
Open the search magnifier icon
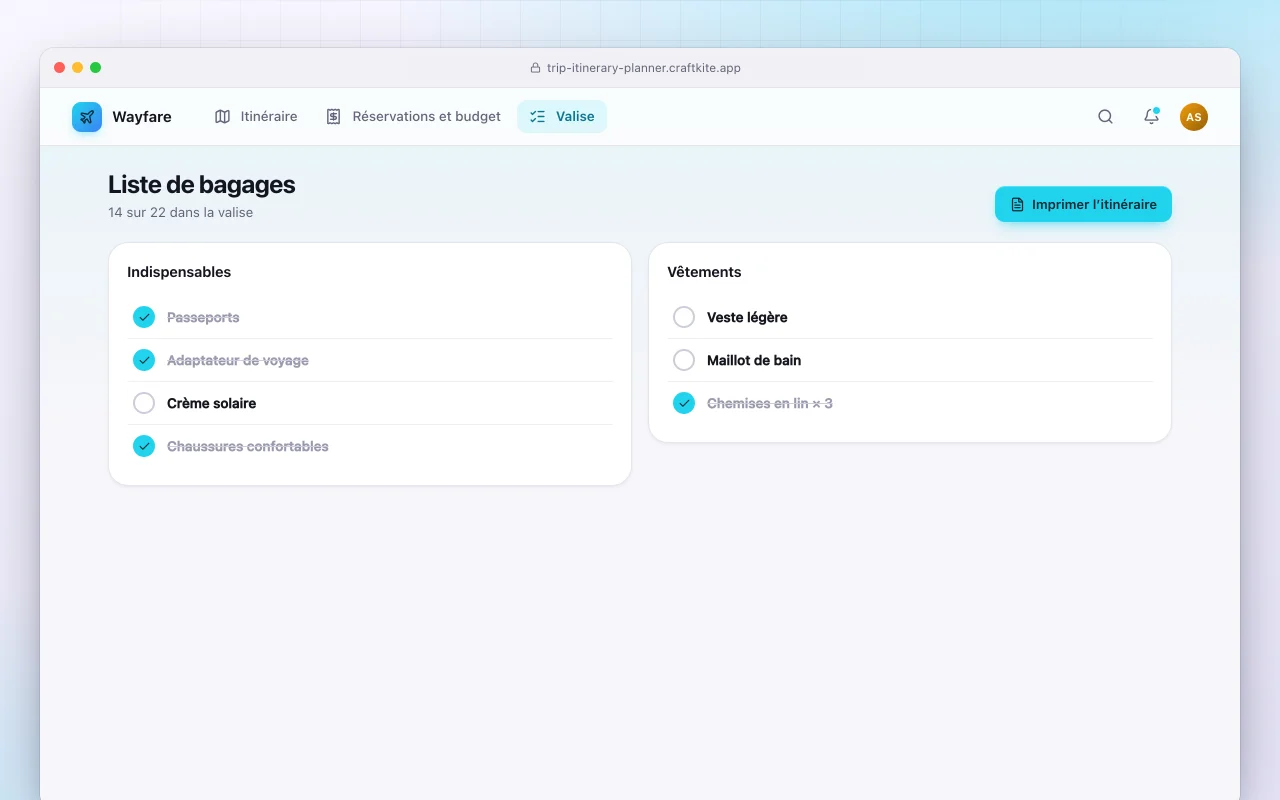click(x=1105, y=117)
